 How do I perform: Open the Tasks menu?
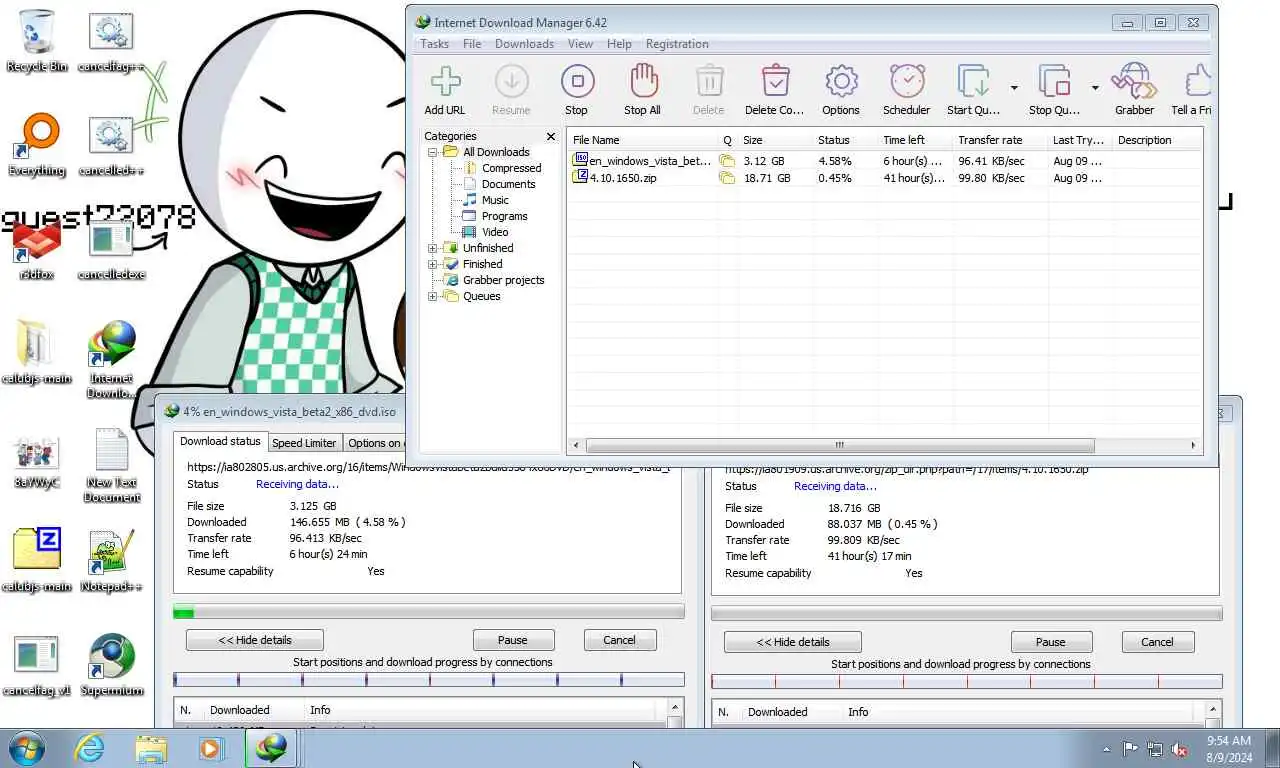click(x=434, y=44)
